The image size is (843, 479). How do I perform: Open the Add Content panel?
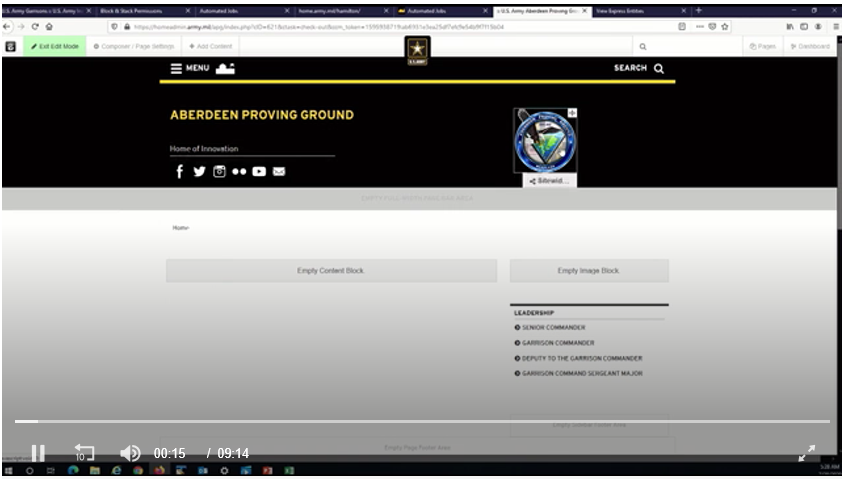210,47
